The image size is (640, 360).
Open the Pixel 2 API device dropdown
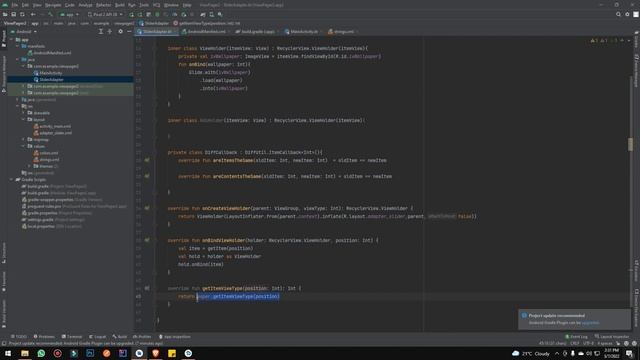point(105,14)
